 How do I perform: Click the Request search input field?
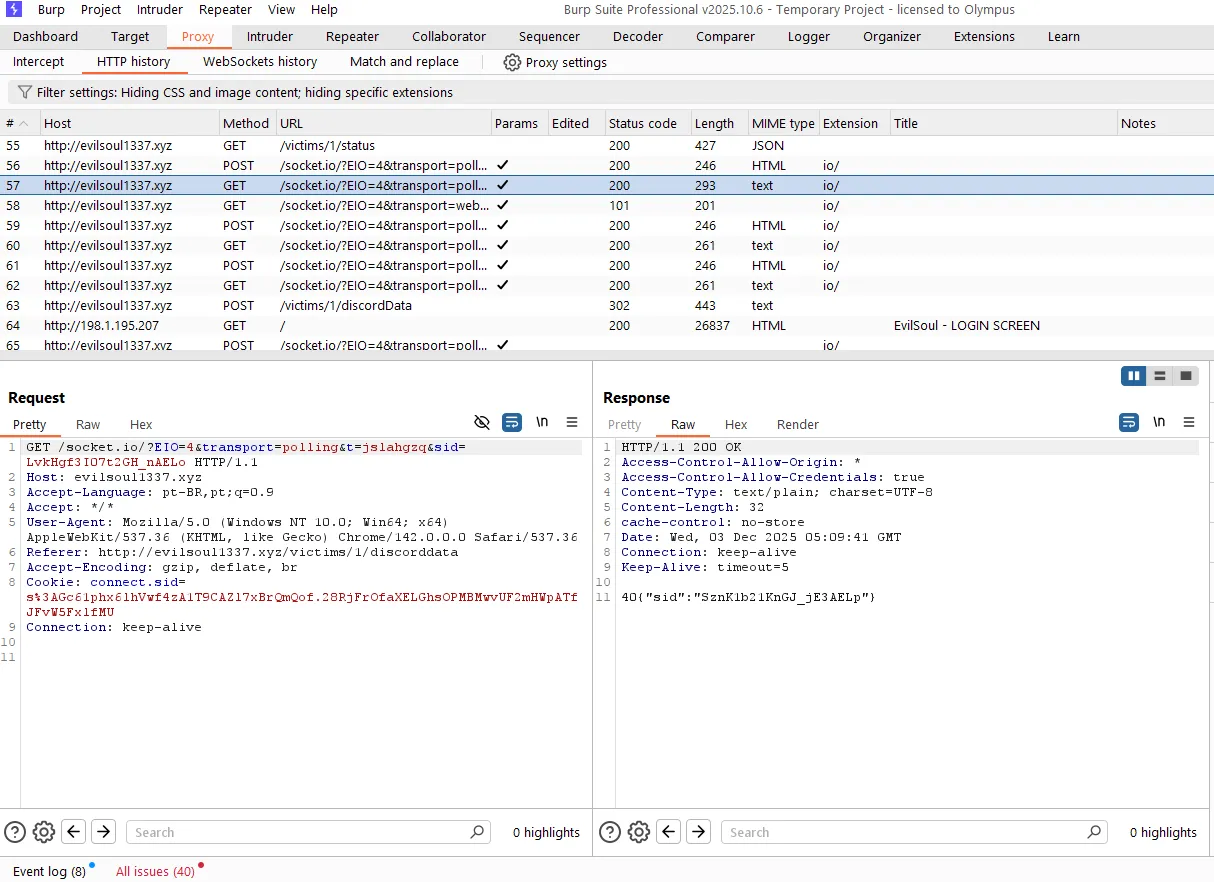click(x=308, y=832)
